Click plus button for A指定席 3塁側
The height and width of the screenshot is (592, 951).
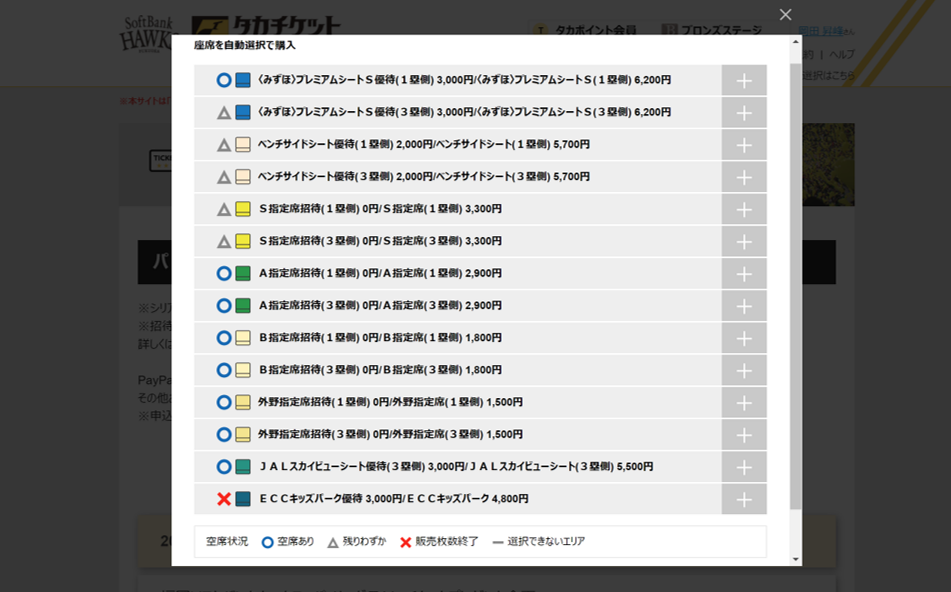point(743,306)
